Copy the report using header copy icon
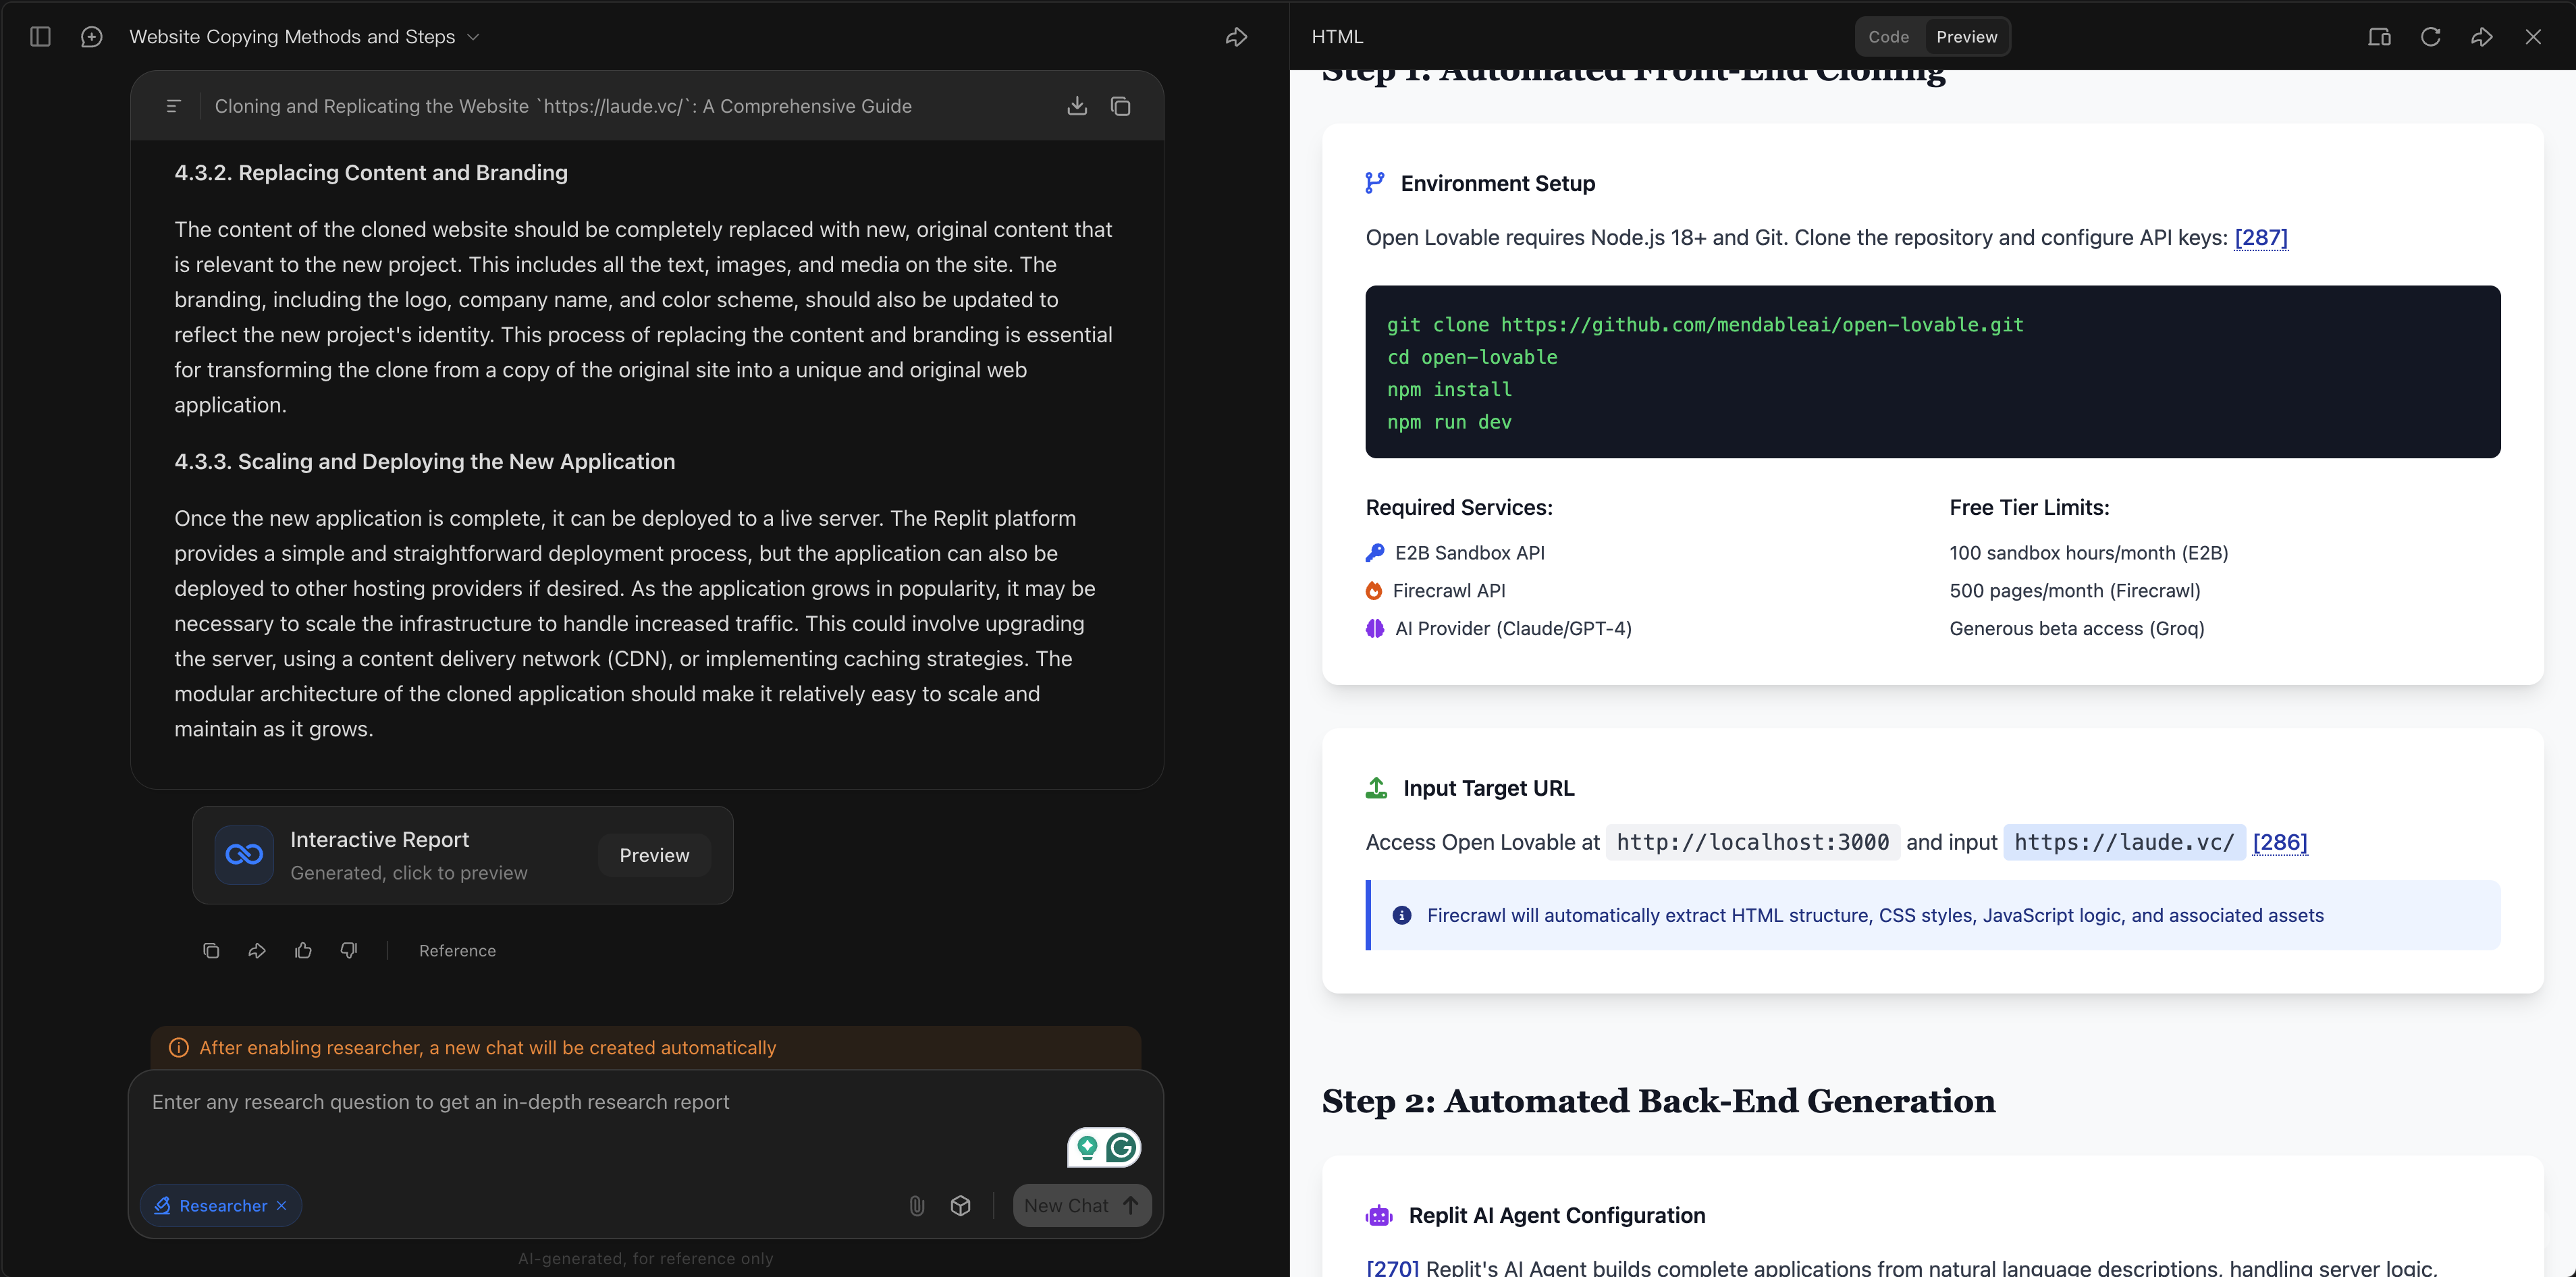This screenshot has width=2576, height=1277. (x=1121, y=106)
